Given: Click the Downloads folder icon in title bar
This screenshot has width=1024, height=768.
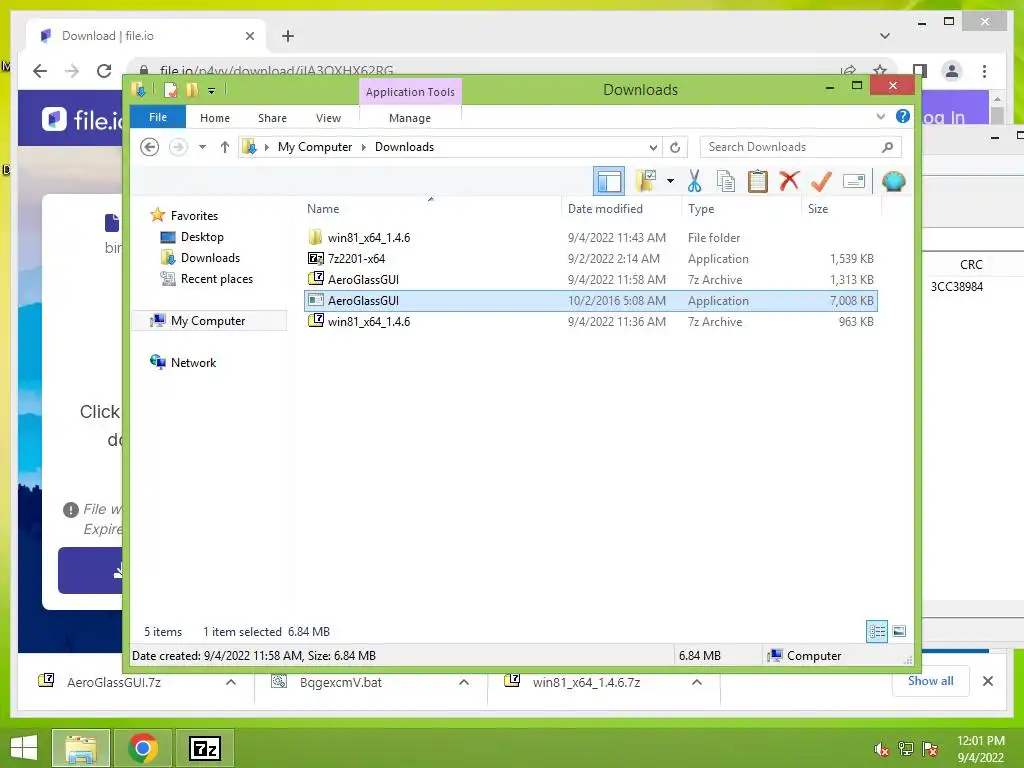Looking at the screenshot, I should click(138, 90).
